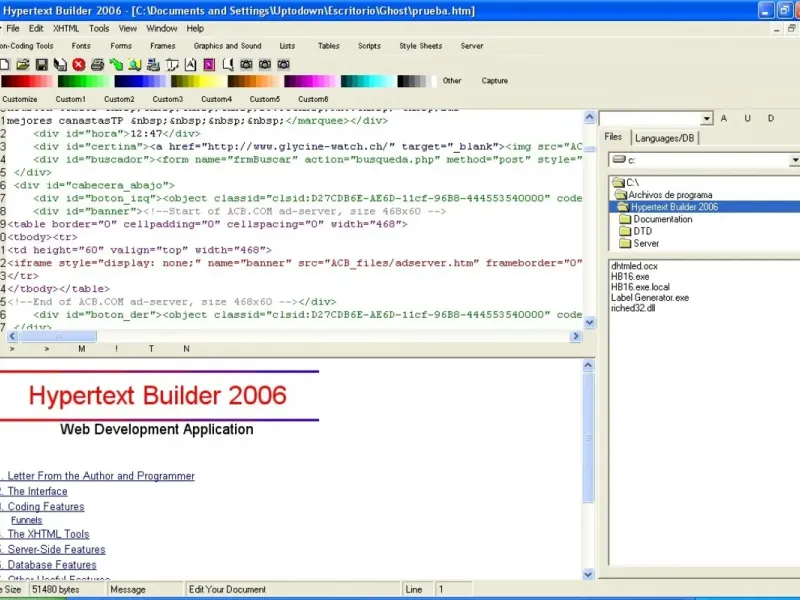
Task: Open the Help menu
Action: 195,29
